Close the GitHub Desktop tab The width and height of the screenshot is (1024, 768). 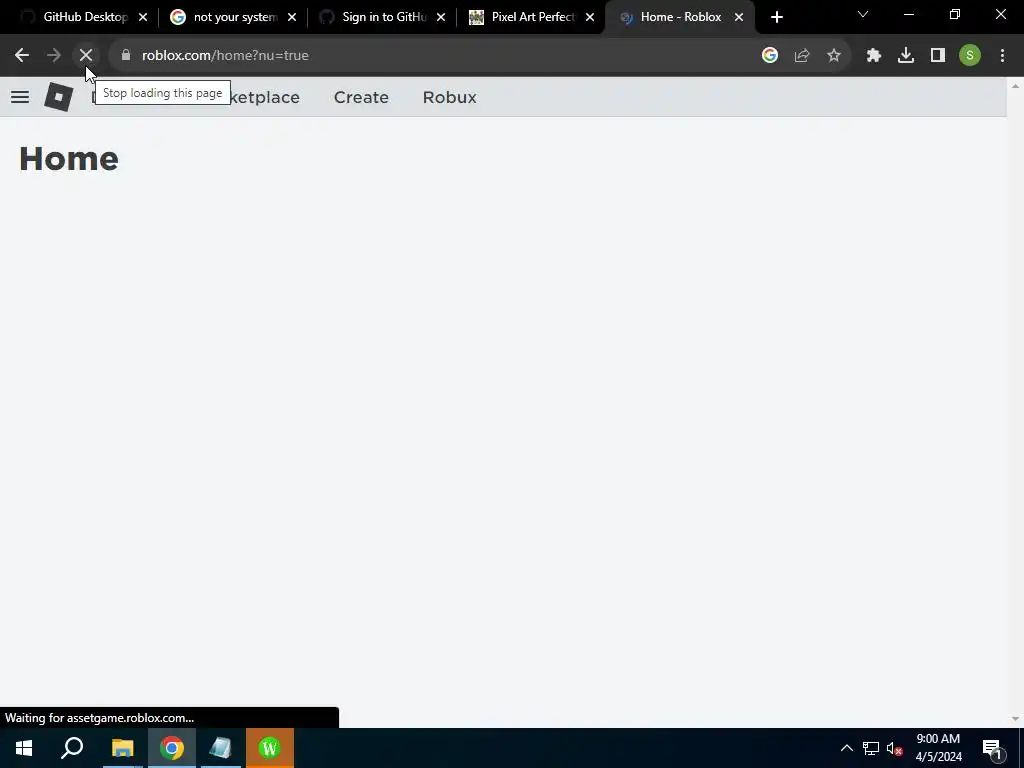point(143,18)
